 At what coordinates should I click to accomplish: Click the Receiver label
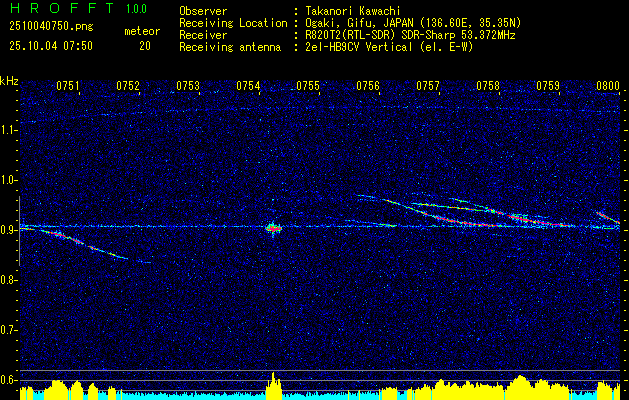point(203,35)
